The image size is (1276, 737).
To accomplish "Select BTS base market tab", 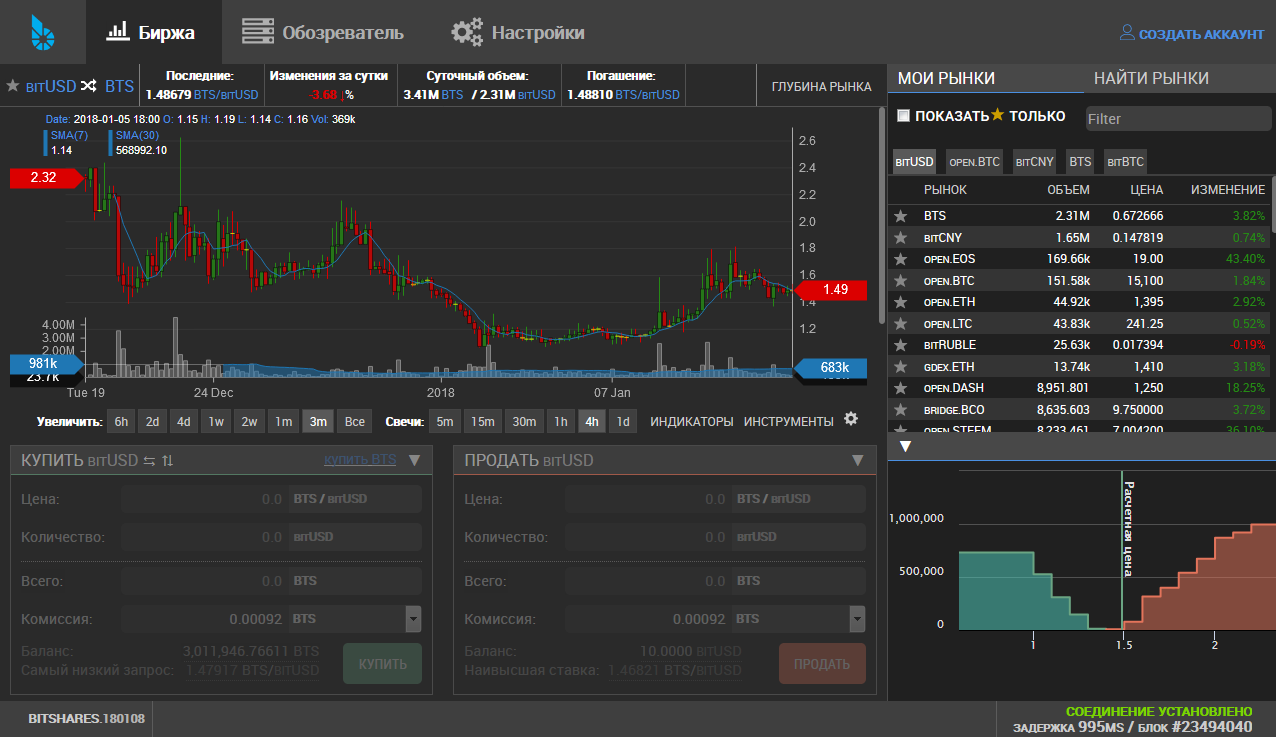I will click(1080, 161).
